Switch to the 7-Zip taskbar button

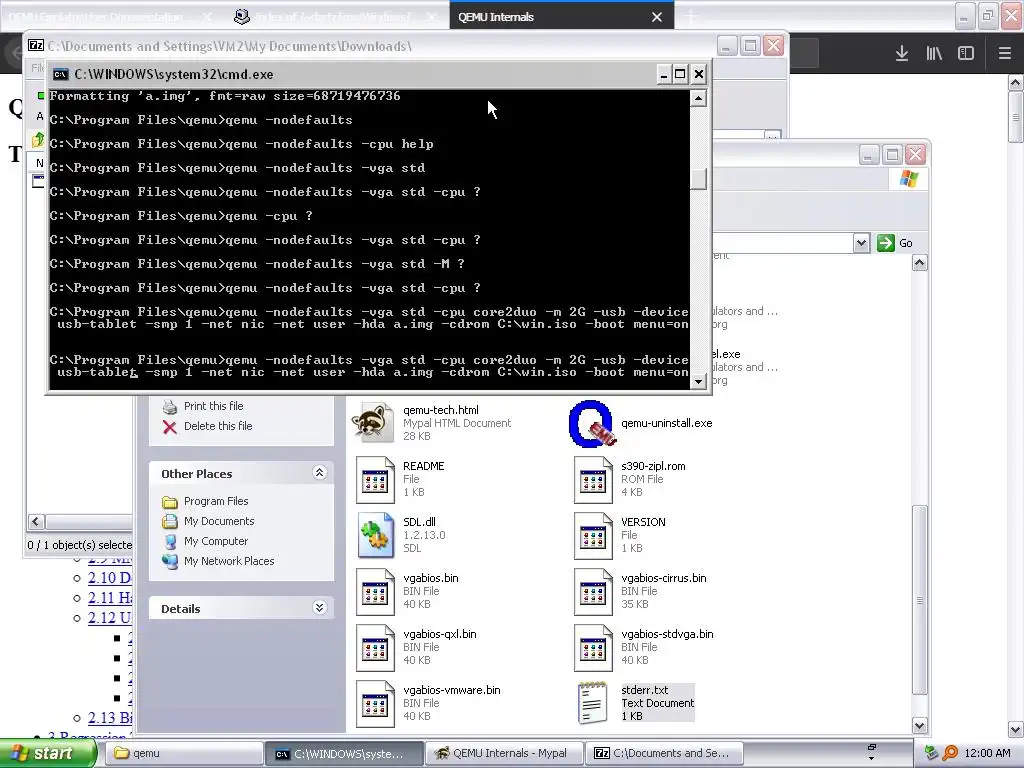663,753
